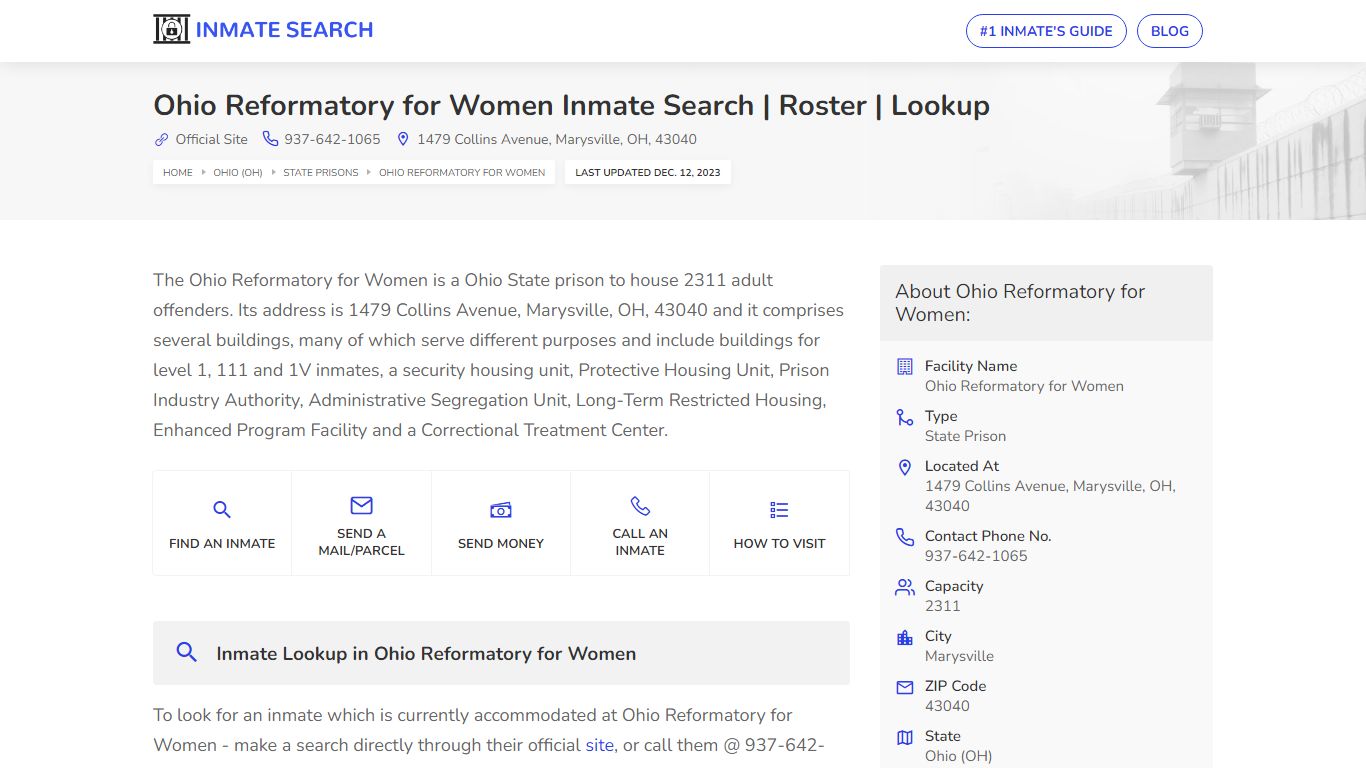Click the header address 1479 Collins Avenue
This screenshot has height=768, width=1366.
pos(557,139)
